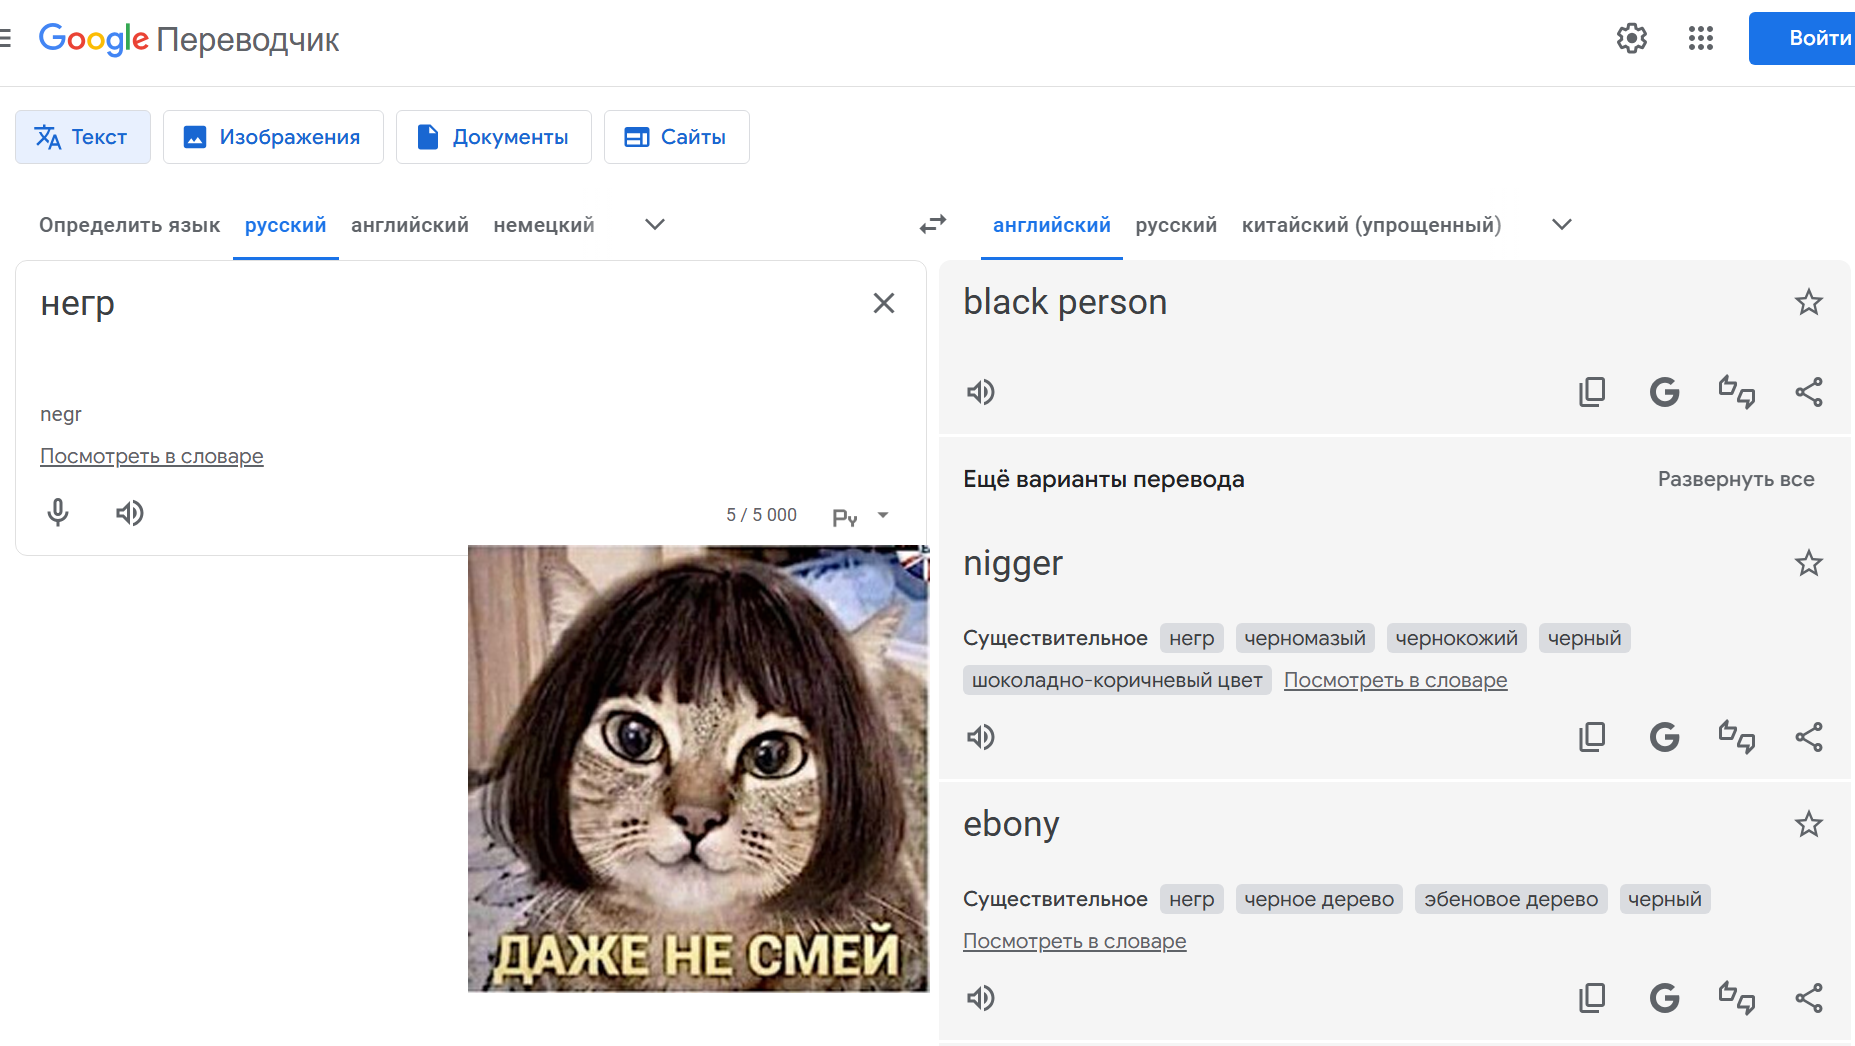Rate the "black person" translation
Image resolution: width=1855 pixels, height=1046 pixels.
1736,392
